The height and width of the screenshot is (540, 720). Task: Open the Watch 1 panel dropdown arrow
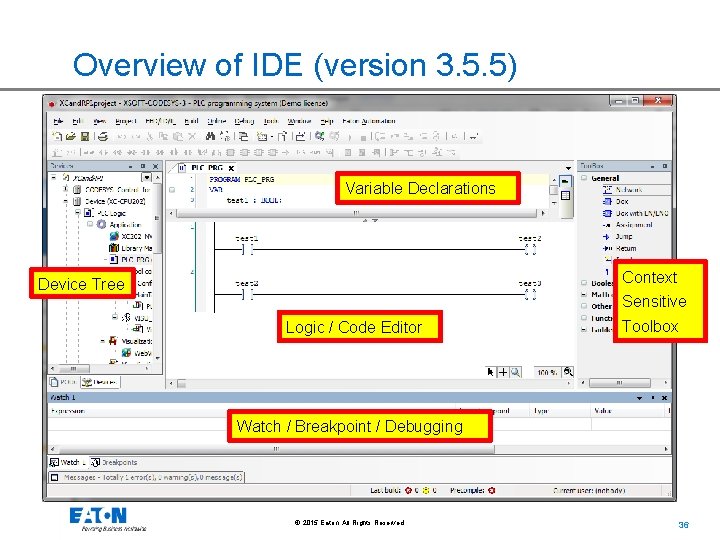[640, 398]
